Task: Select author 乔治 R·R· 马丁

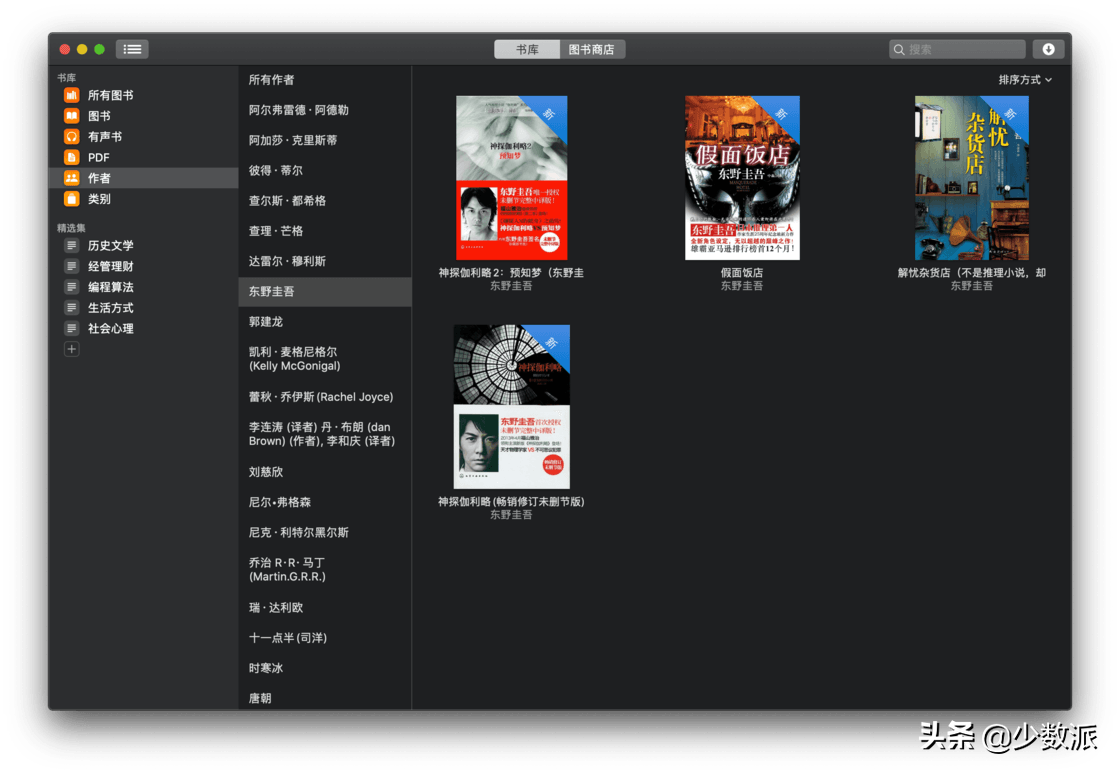Action: tap(325, 570)
